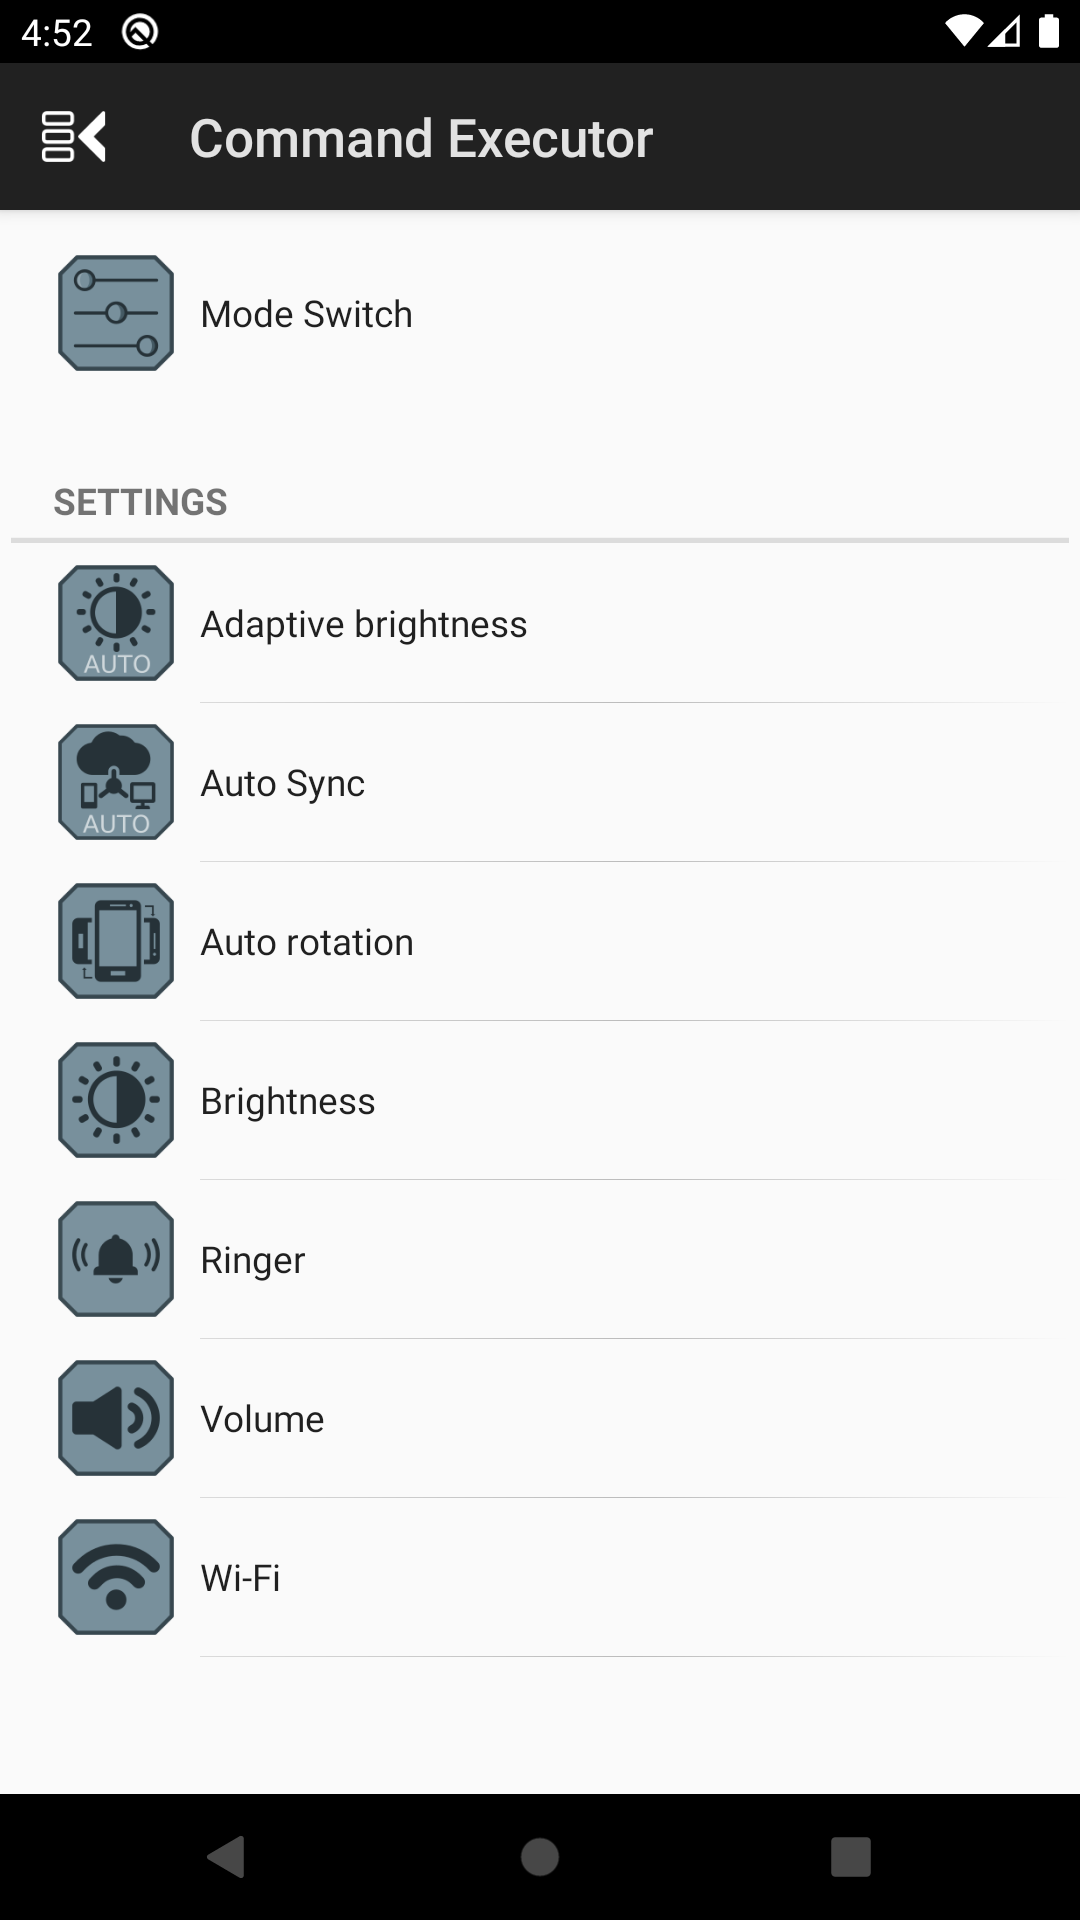
Task: Select the Adaptive brightness entry
Action: (x=364, y=625)
